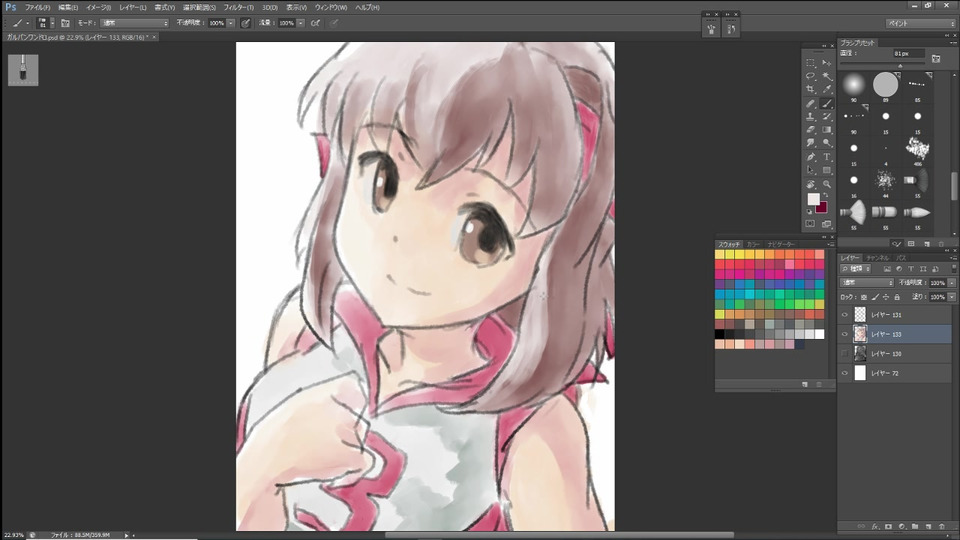The height and width of the screenshot is (540, 960).
Task: Open the 3D menu
Action: pyautogui.click(x=269, y=7)
